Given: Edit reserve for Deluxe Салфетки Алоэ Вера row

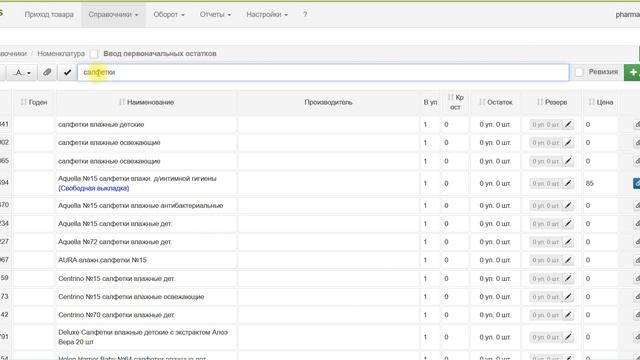Looking at the screenshot, I should pos(568,337).
